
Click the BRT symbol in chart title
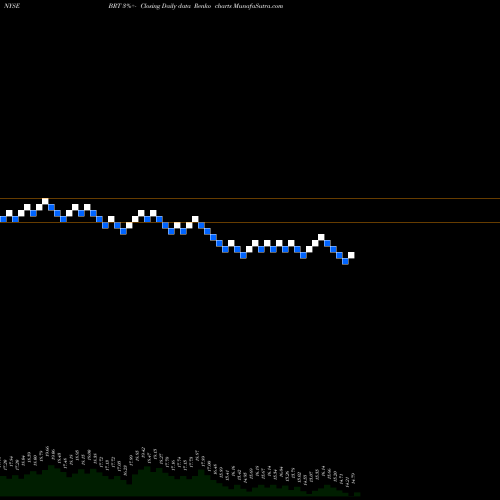tap(114, 6)
